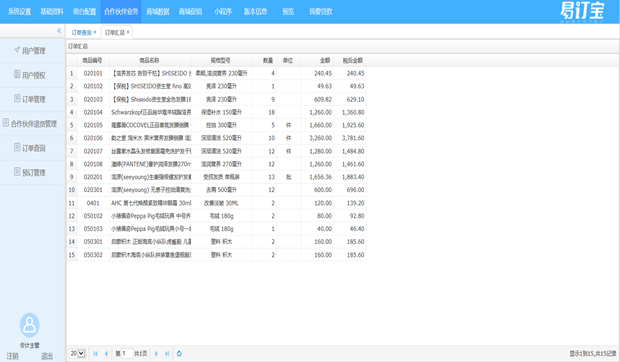Switch to the 订单查询 tab
Screen dimensions: 620x362
coord(81,32)
